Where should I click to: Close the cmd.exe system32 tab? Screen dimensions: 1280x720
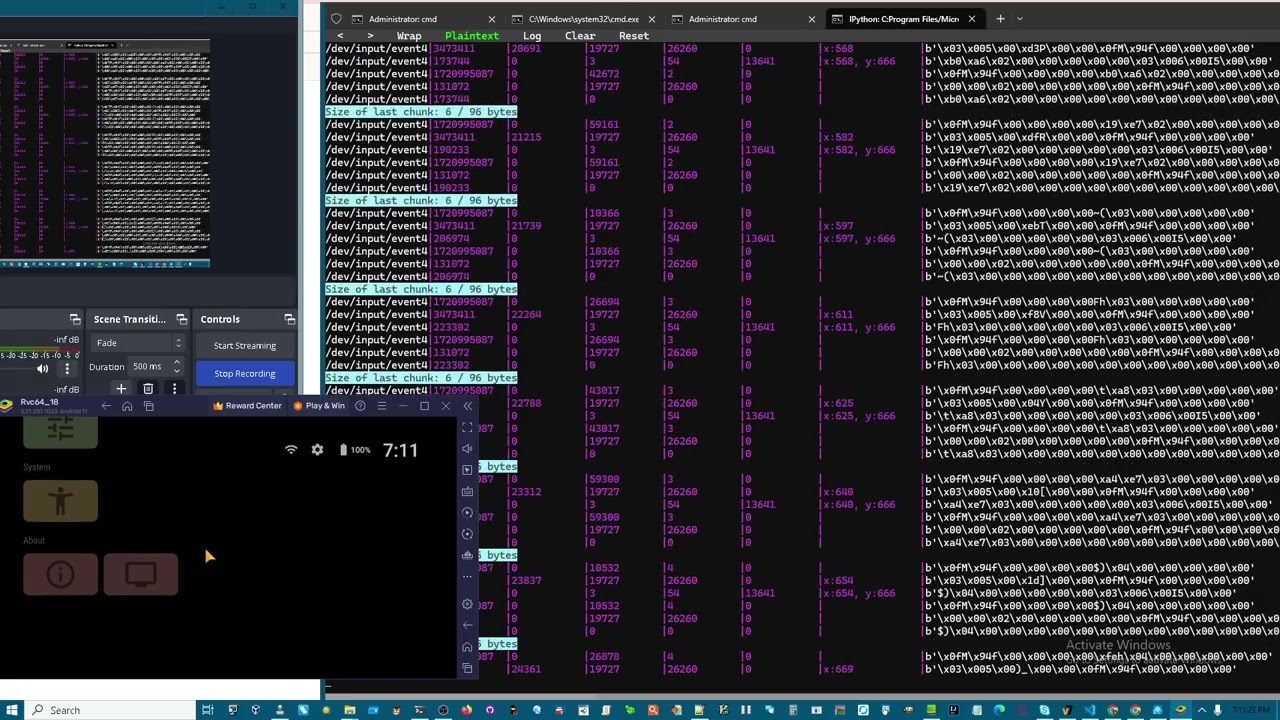pyautogui.click(x=652, y=19)
